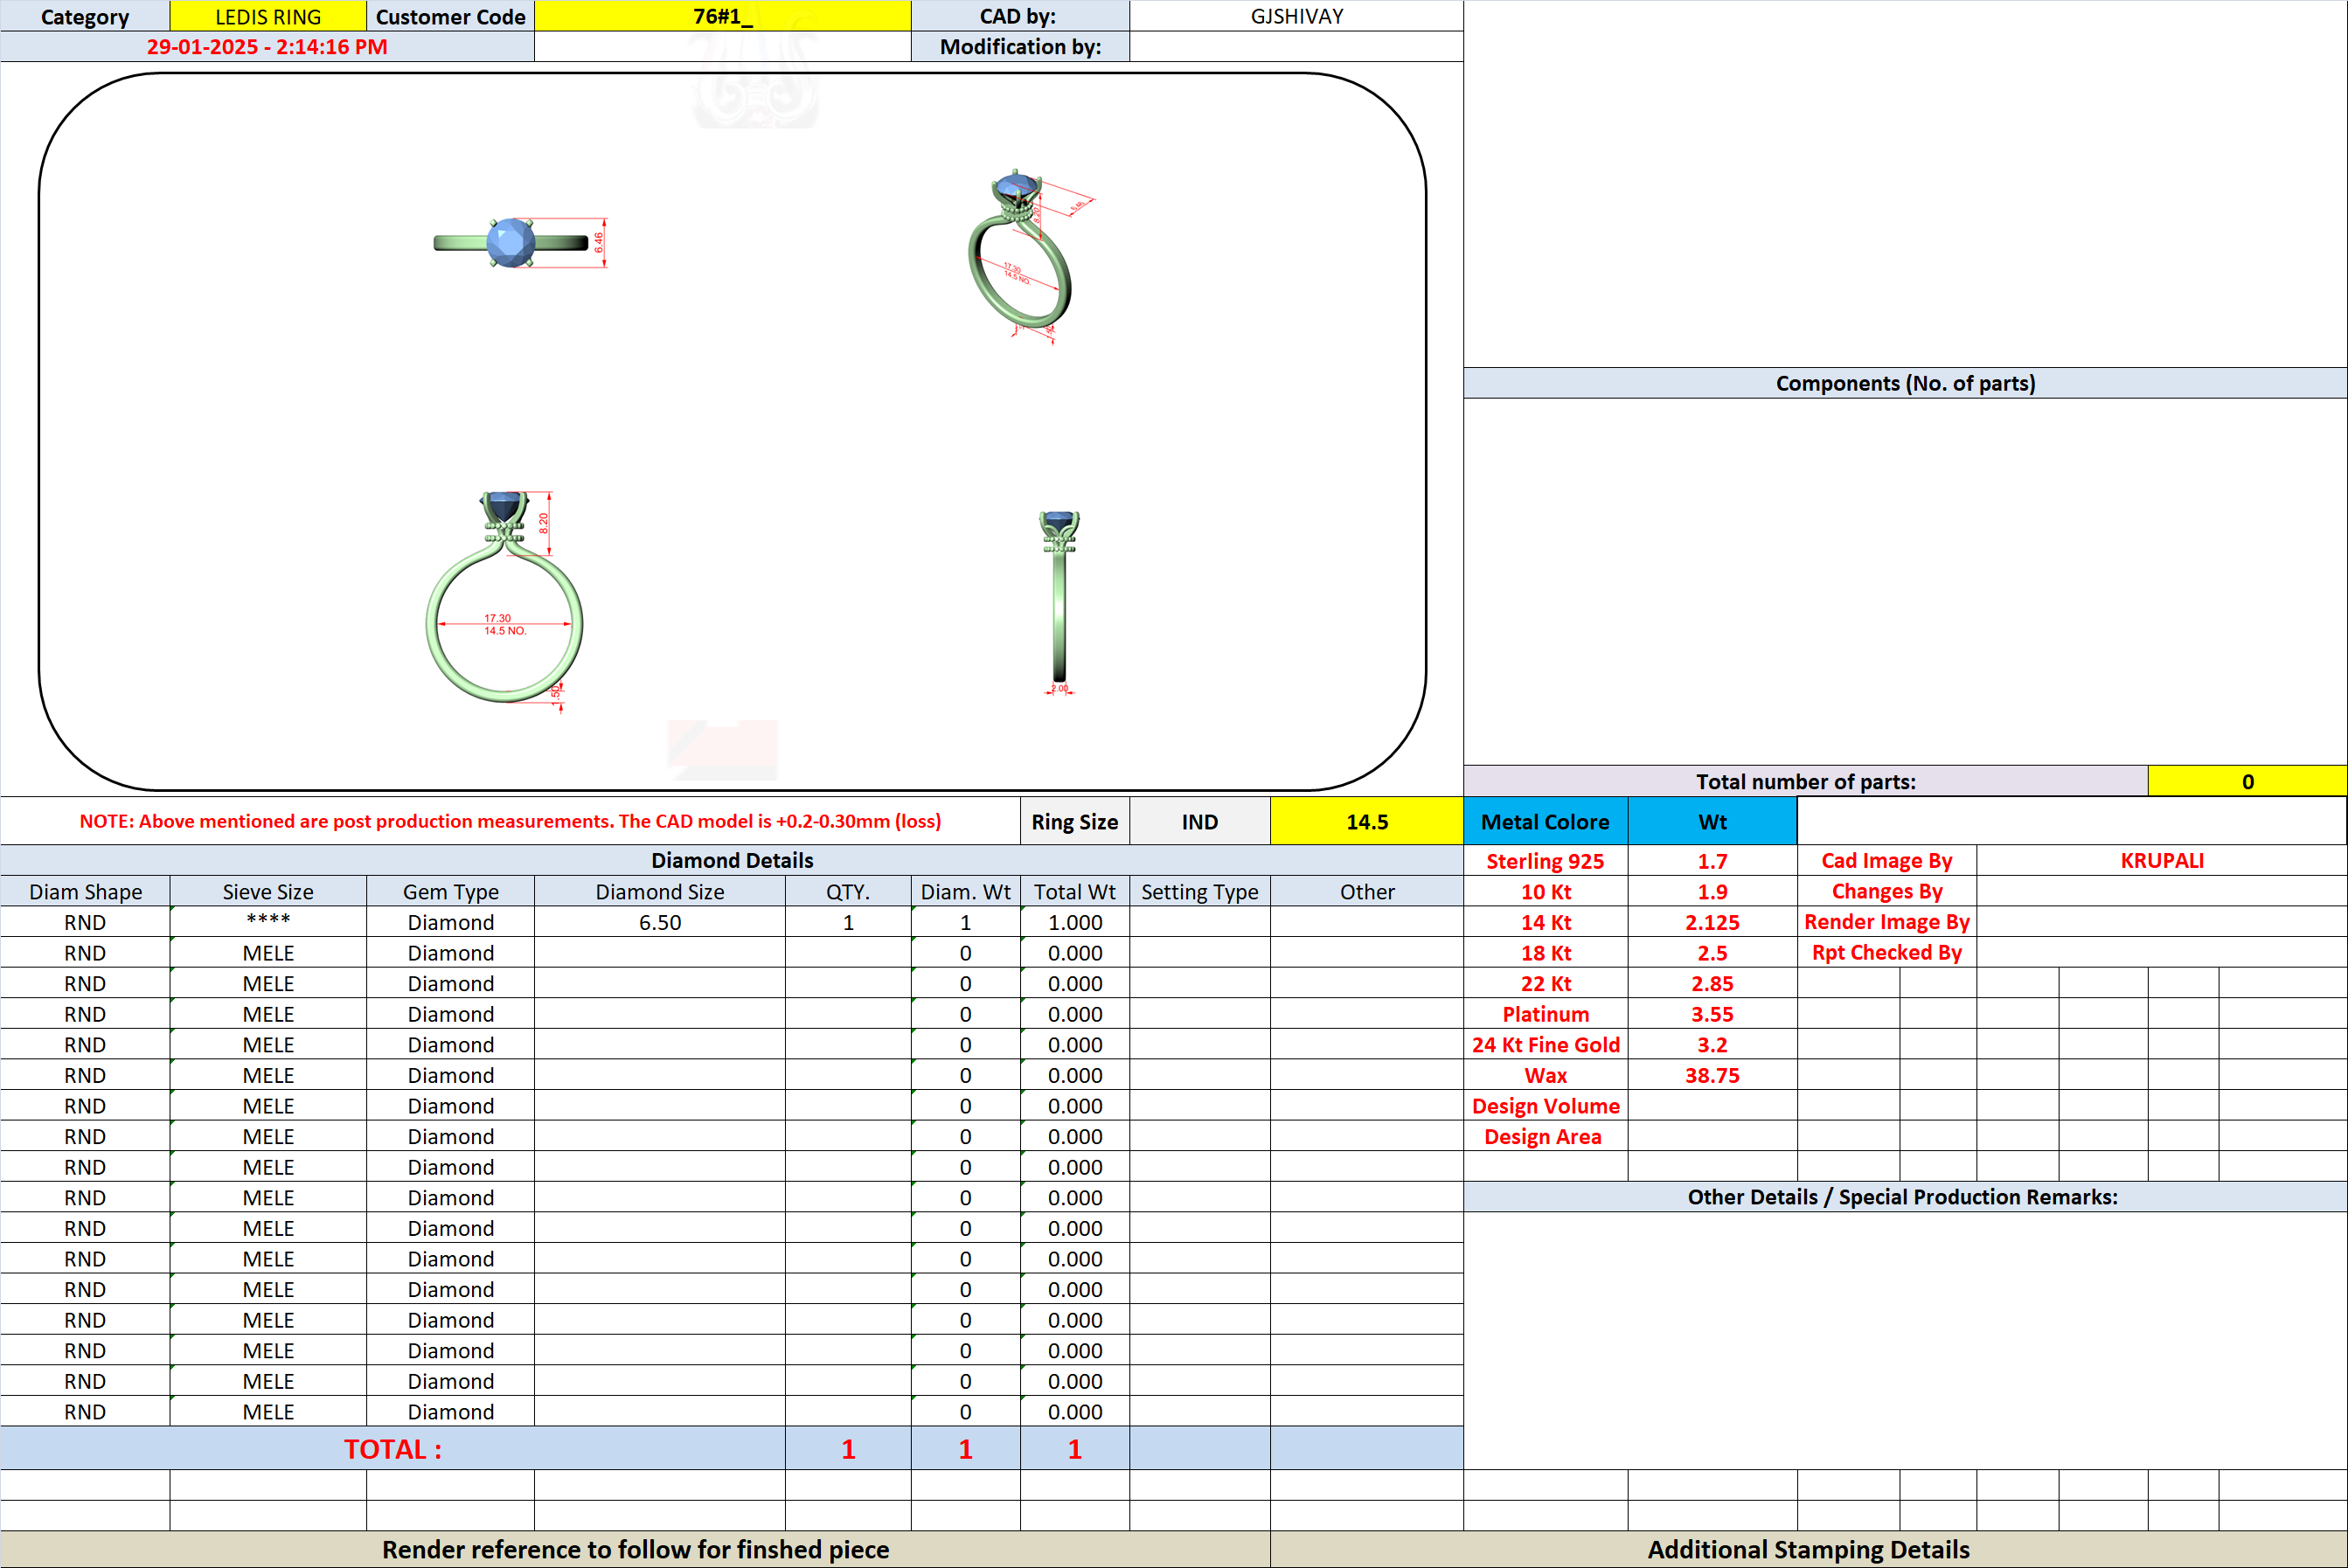
Task: Select the 'Gem Type' column header
Action: point(451,891)
